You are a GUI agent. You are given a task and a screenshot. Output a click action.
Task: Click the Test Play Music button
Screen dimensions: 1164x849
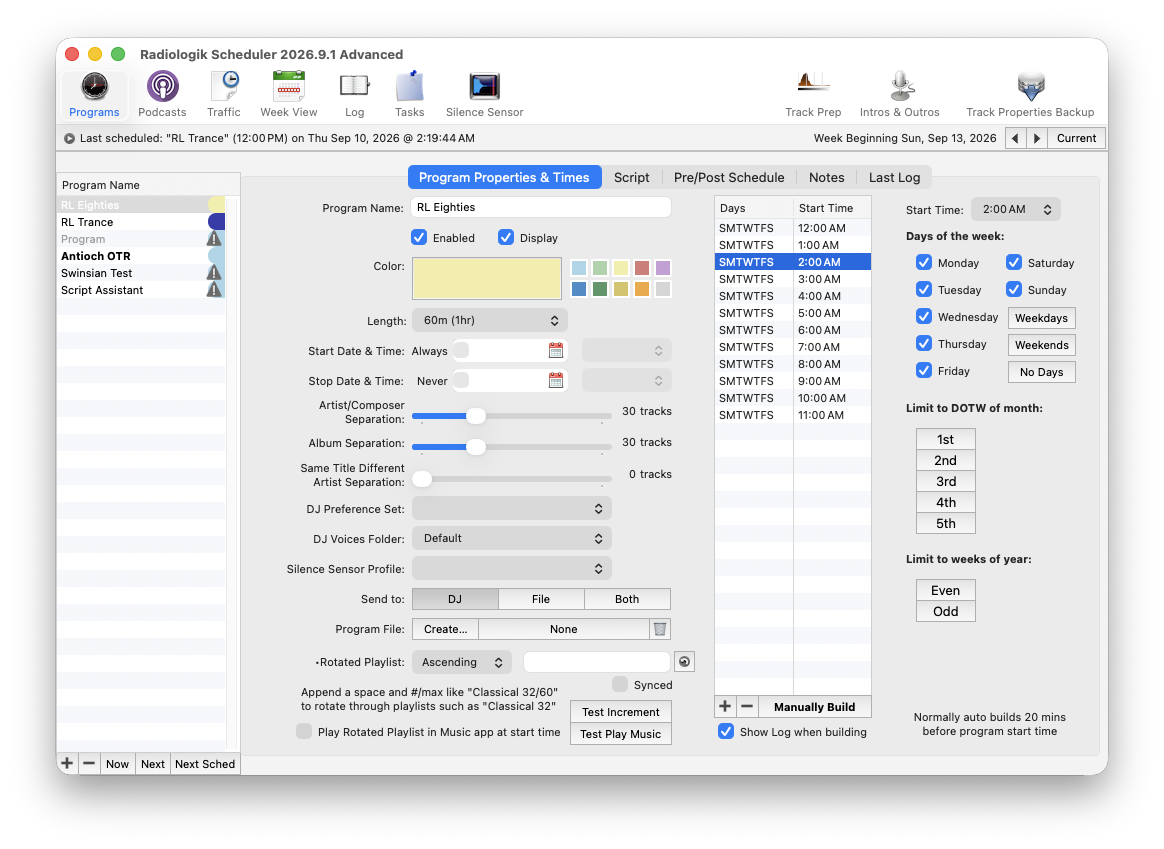pyautogui.click(x=621, y=734)
